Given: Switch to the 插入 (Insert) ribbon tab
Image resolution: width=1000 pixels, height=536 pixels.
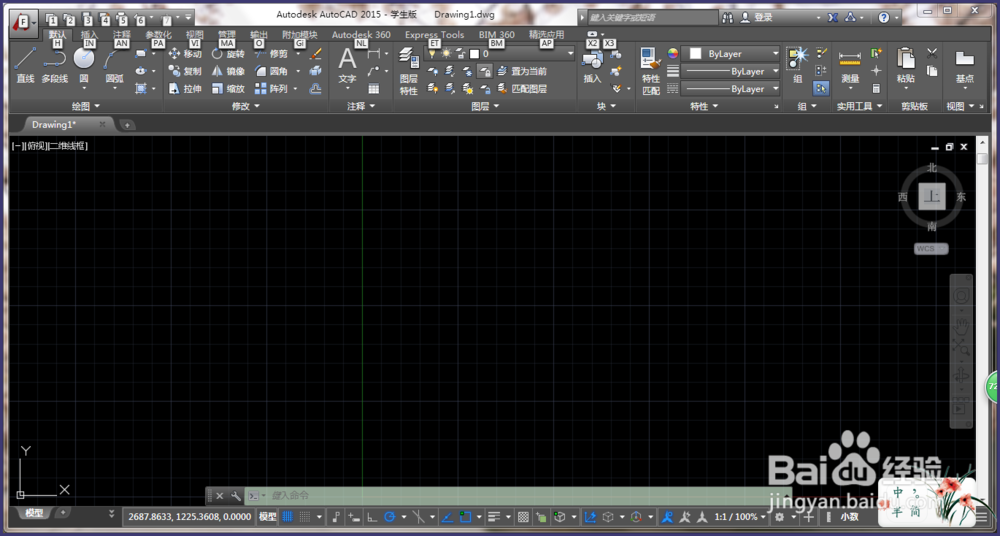Looking at the screenshot, I should coord(89,35).
